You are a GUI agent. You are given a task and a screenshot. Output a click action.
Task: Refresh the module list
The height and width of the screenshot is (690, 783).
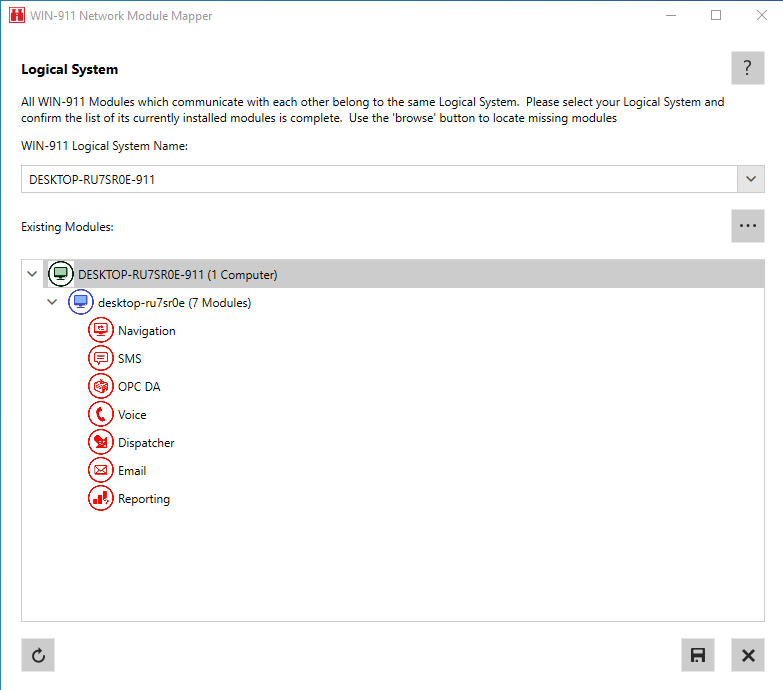[x=38, y=655]
